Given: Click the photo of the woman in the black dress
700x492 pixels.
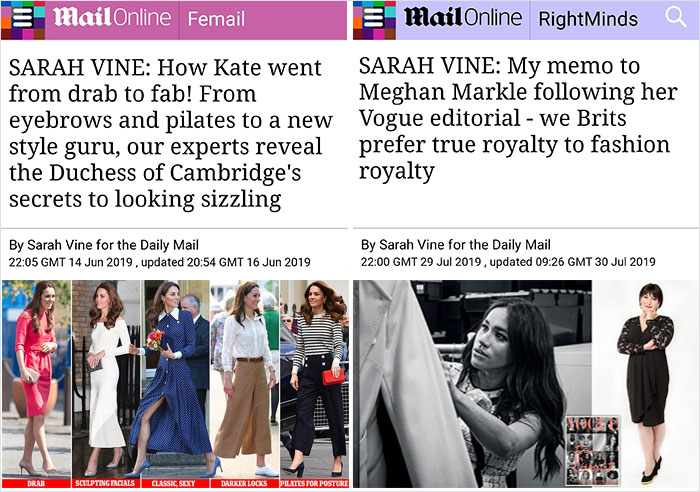Looking at the screenshot, I should click(x=644, y=385).
